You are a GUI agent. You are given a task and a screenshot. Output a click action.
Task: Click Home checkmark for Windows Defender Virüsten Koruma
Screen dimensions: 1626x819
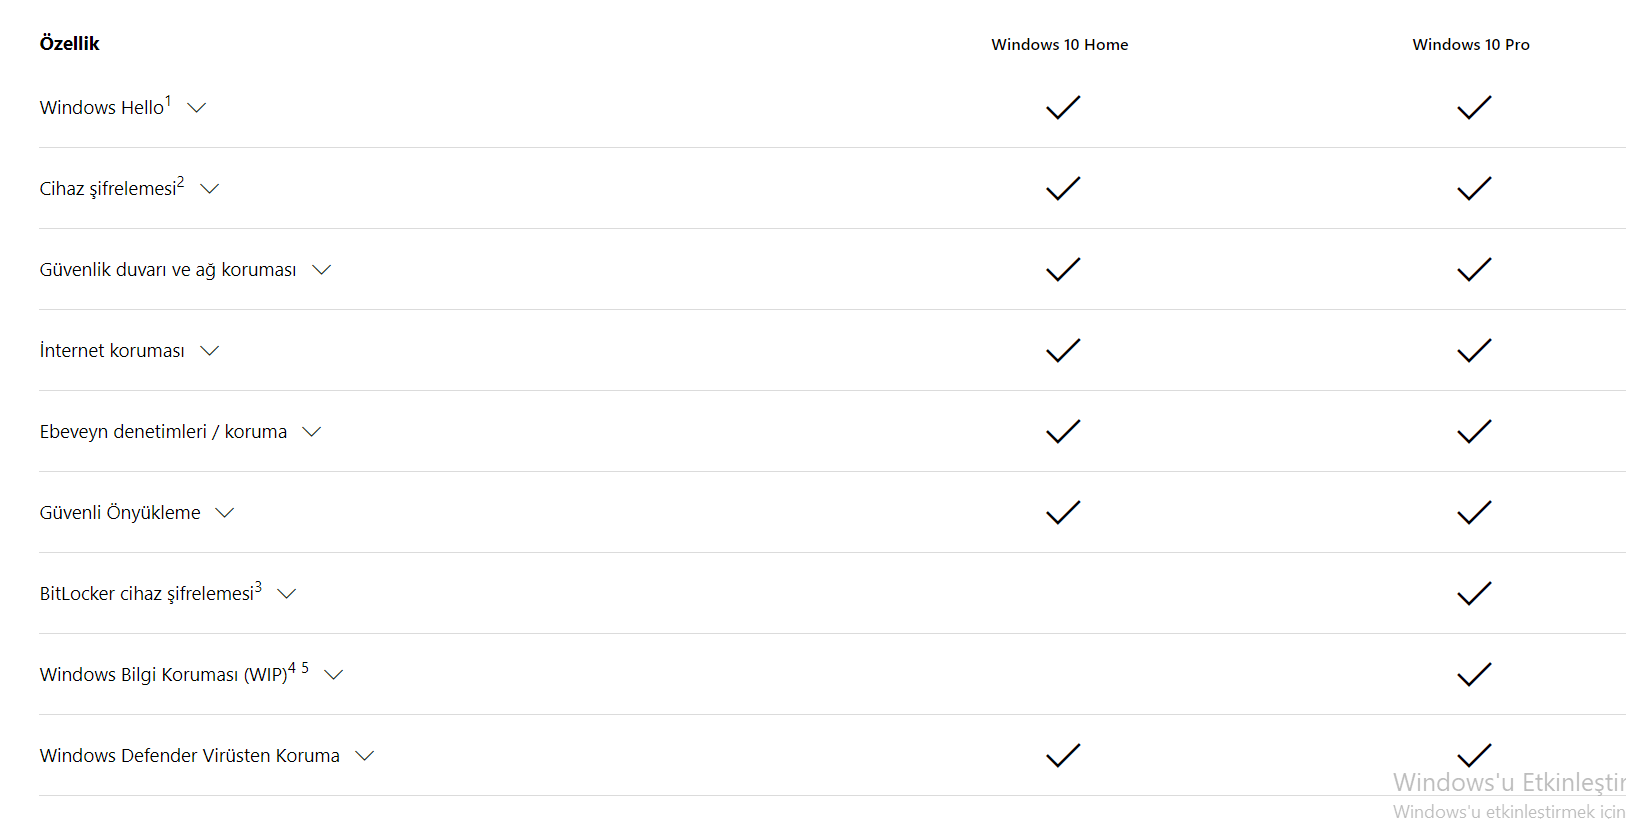[x=1062, y=755]
